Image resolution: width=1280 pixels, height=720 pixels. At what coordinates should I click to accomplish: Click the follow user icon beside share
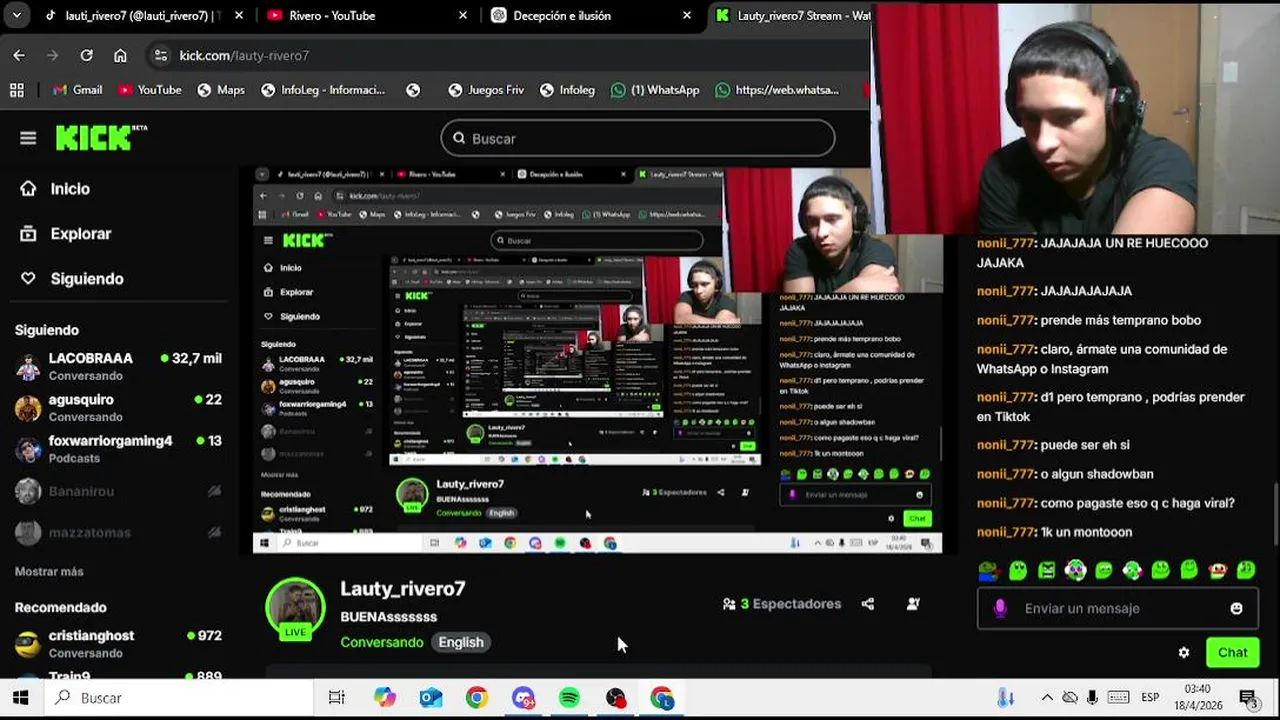click(x=913, y=604)
